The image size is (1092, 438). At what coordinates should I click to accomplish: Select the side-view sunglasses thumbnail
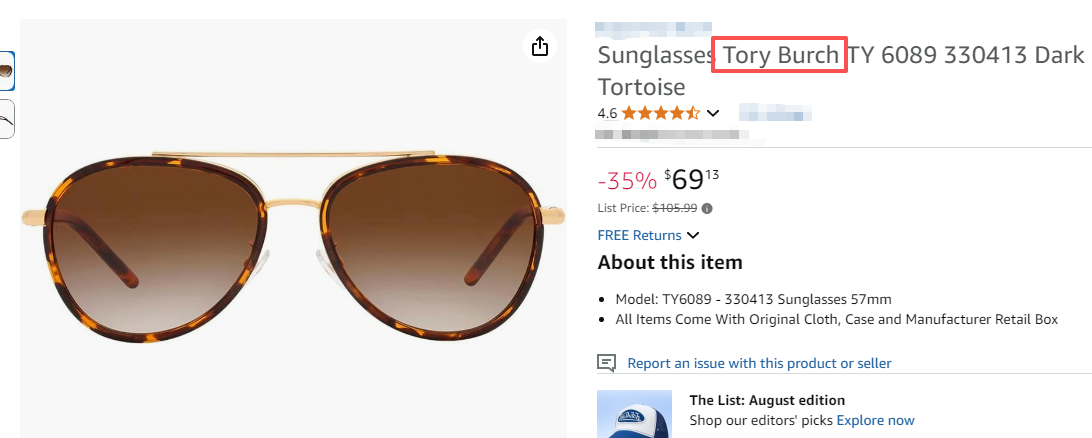[x=6, y=119]
